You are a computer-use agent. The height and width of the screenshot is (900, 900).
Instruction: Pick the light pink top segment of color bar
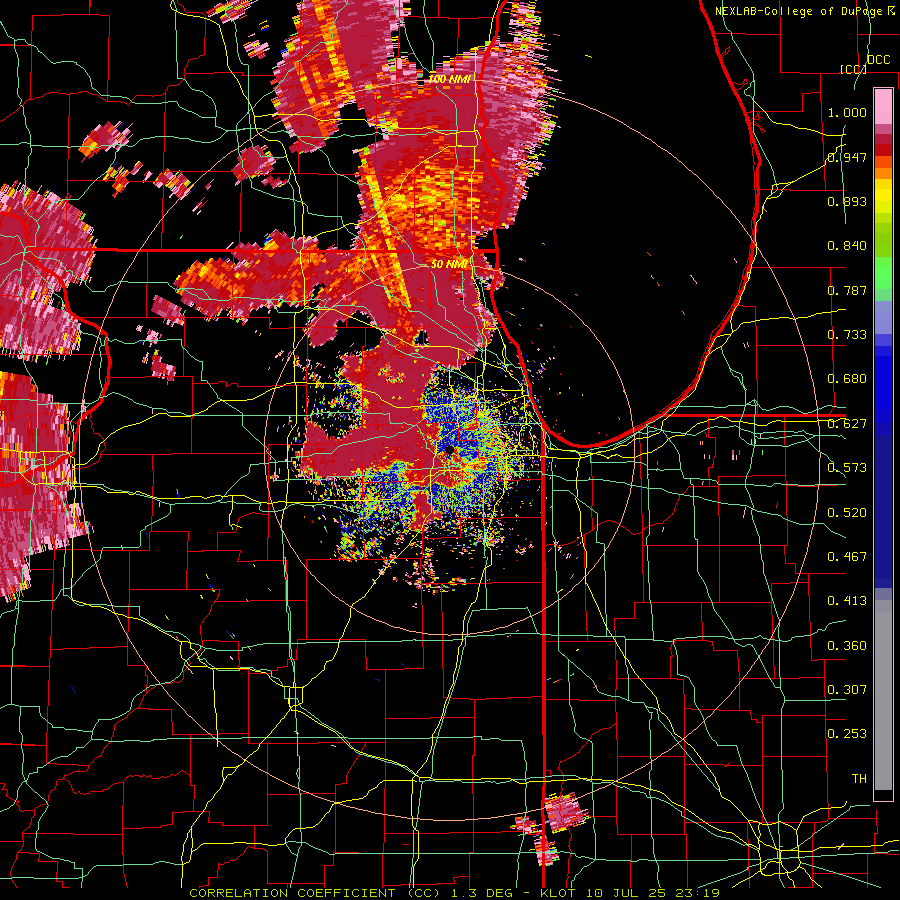[x=883, y=106]
